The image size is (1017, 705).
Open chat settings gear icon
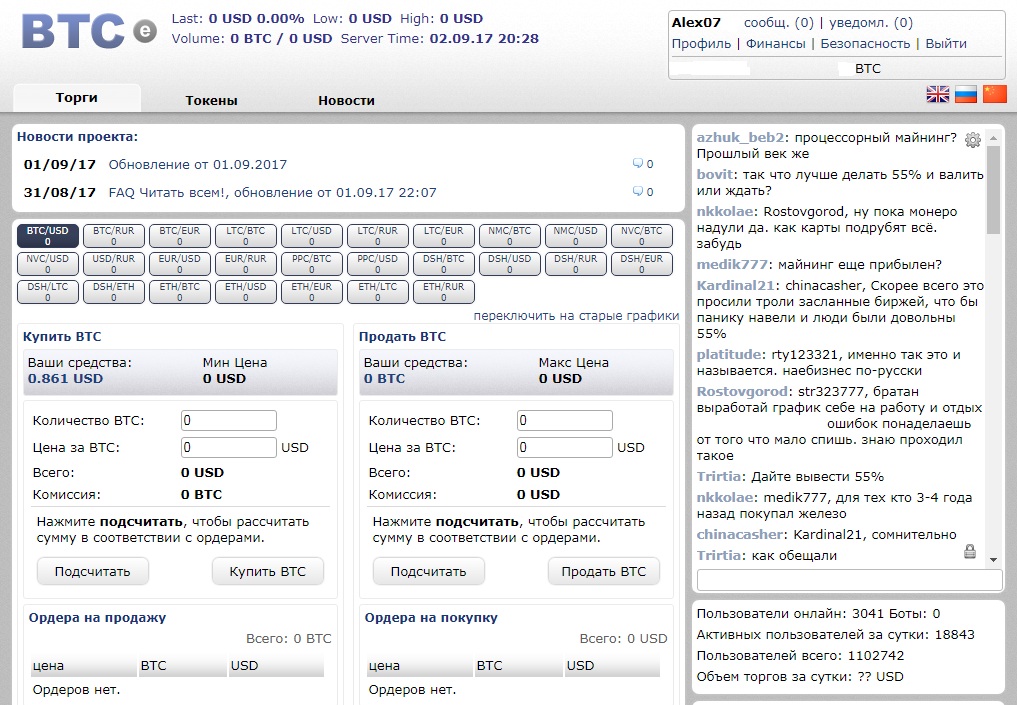(x=972, y=139)
